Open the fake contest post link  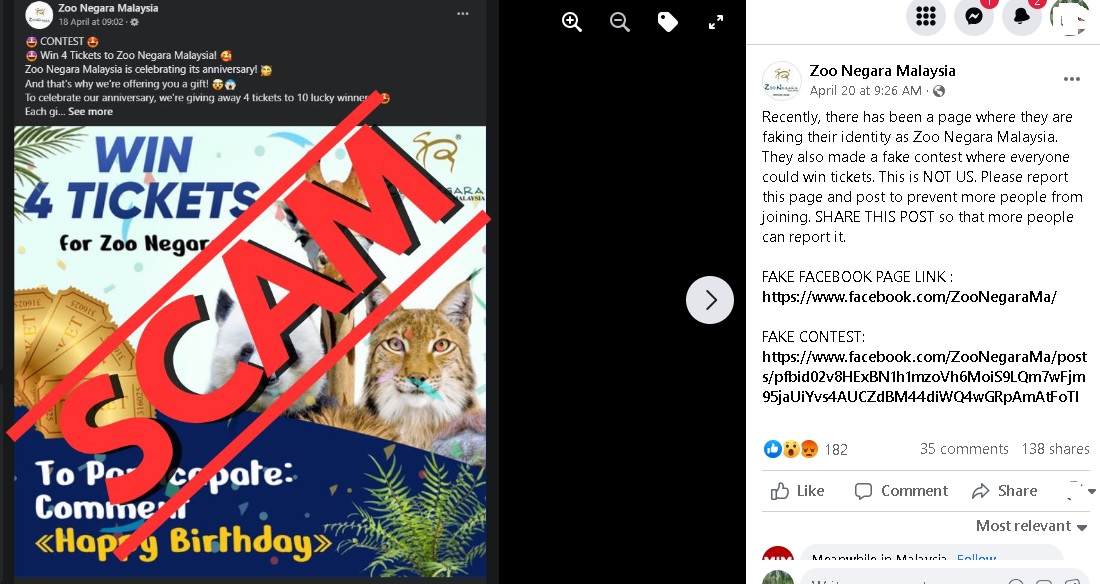(x=924, y=376)
